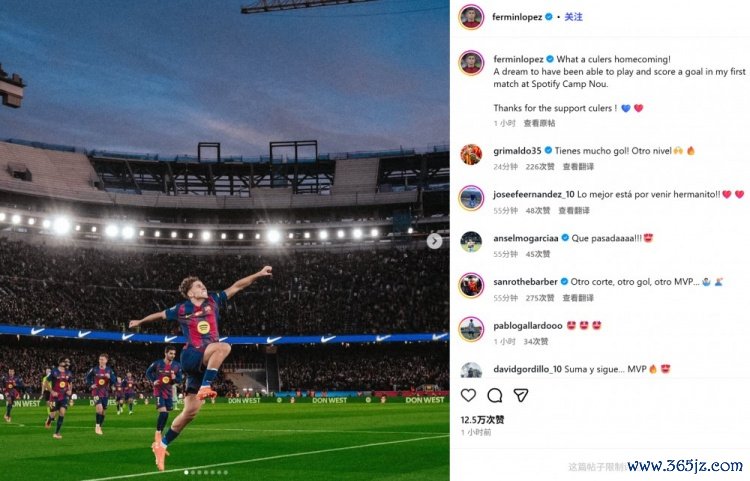Open pablogallardooo commenter avatar
The height and width of the screenshot is (481, 750).
click(x=471, y=329)
